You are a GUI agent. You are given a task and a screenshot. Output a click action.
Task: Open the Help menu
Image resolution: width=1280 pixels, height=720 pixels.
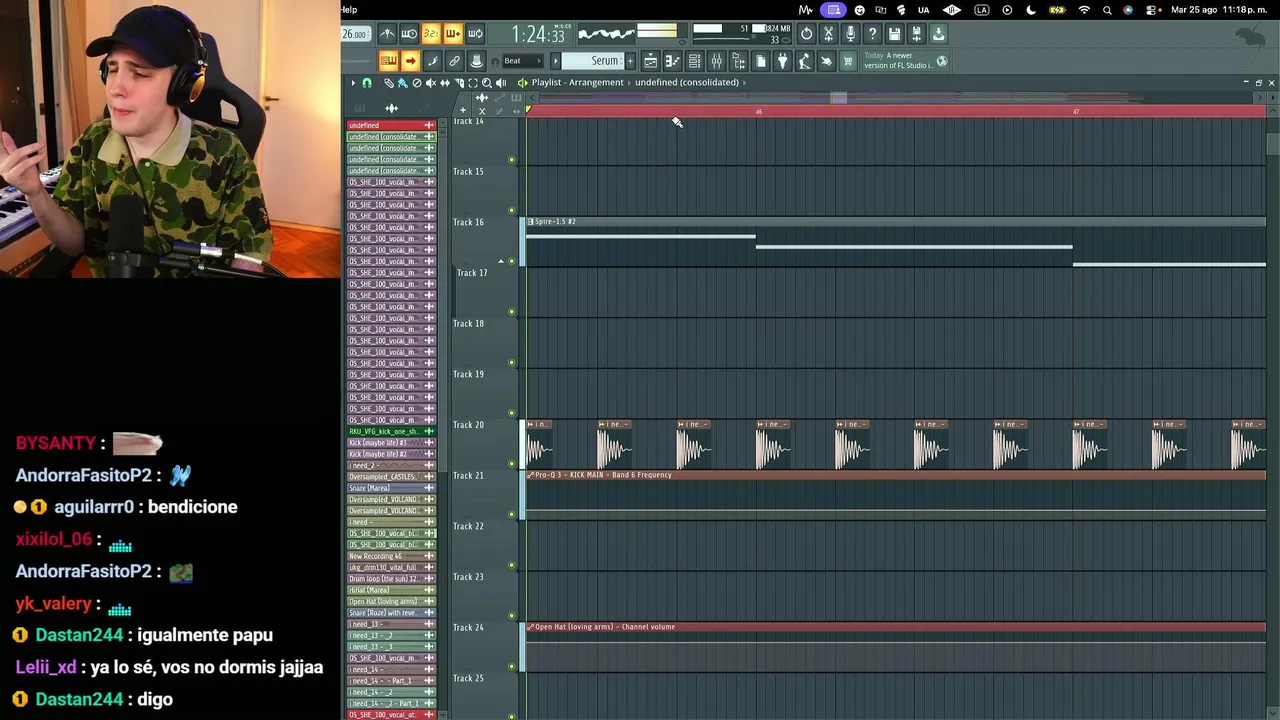click(x=349, y=10)
